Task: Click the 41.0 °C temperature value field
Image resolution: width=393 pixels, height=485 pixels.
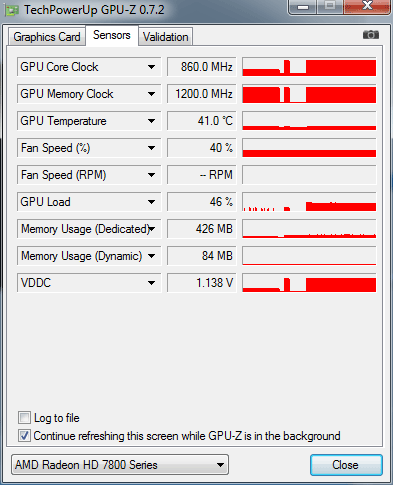Action: point(202,121)
